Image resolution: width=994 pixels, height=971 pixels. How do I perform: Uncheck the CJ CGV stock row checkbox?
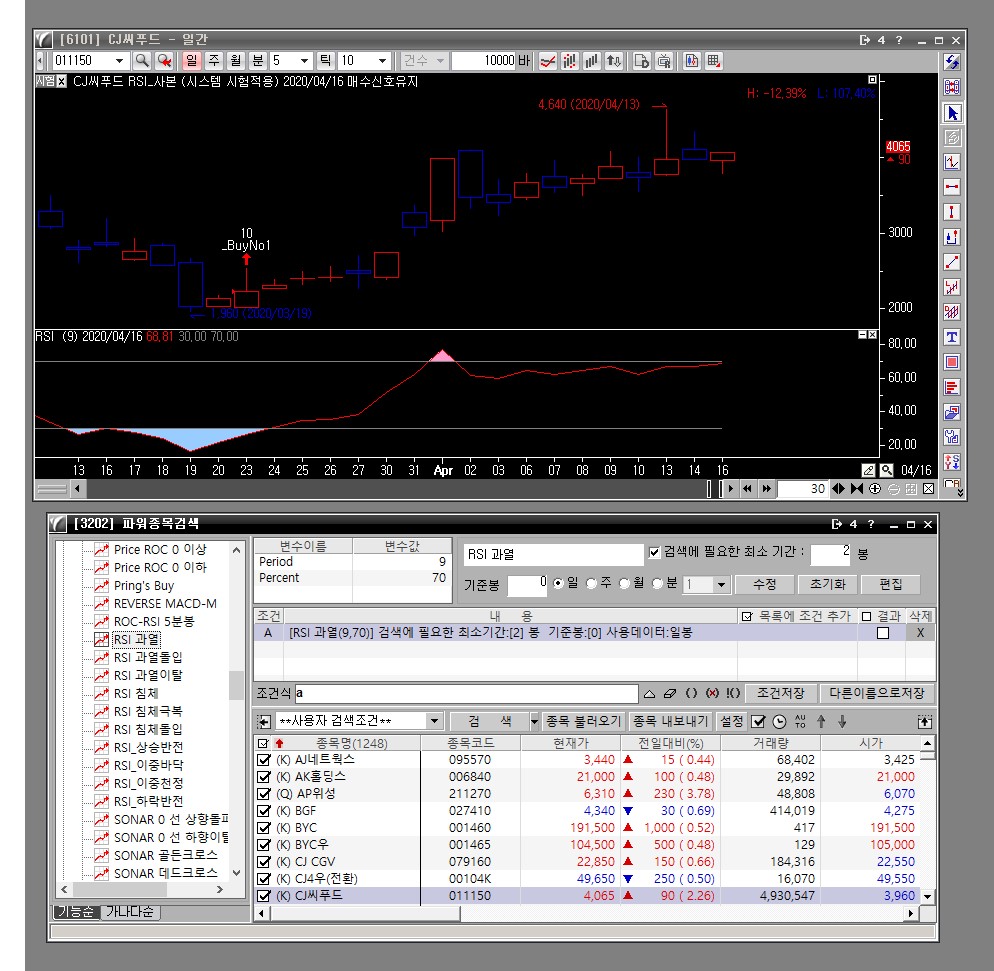[264, 861]
